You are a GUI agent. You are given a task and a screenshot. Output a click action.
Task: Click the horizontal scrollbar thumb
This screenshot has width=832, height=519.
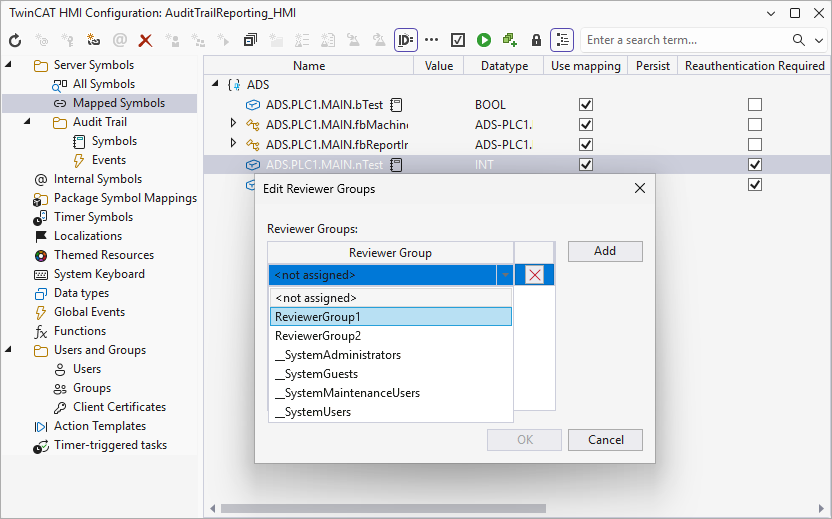tap(383, 508)
